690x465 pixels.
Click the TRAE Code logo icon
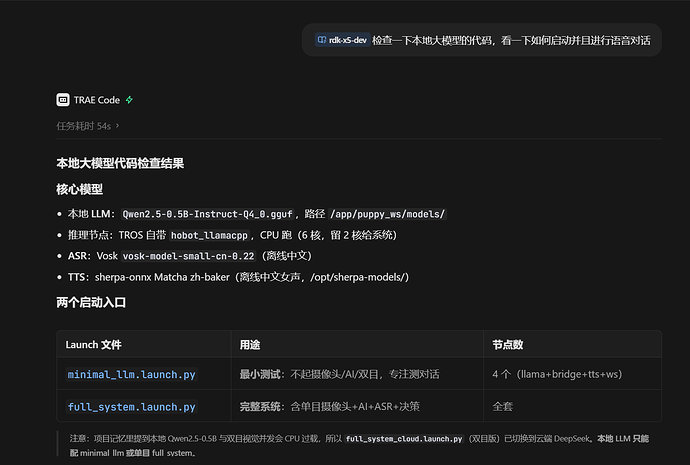[63, 100]
